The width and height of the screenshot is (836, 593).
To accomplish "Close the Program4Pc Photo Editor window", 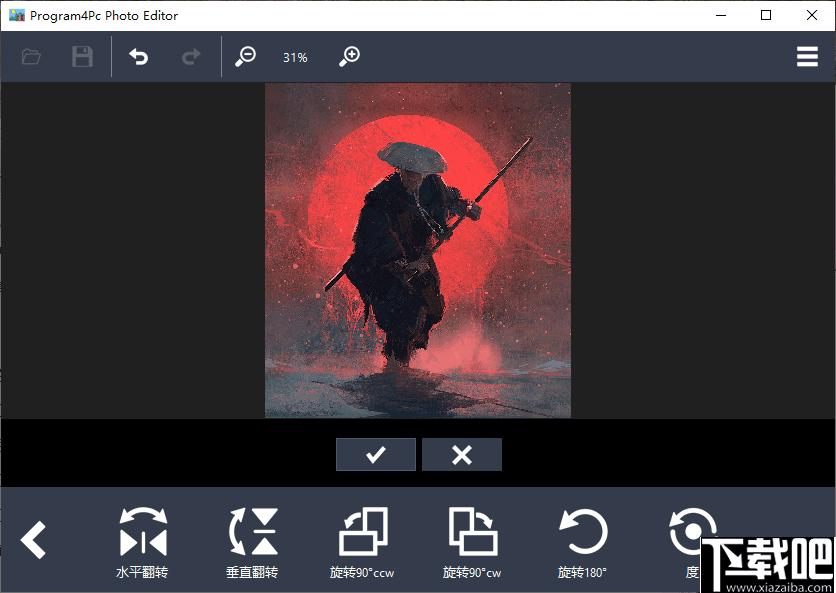I will click(x=812, y=15).
